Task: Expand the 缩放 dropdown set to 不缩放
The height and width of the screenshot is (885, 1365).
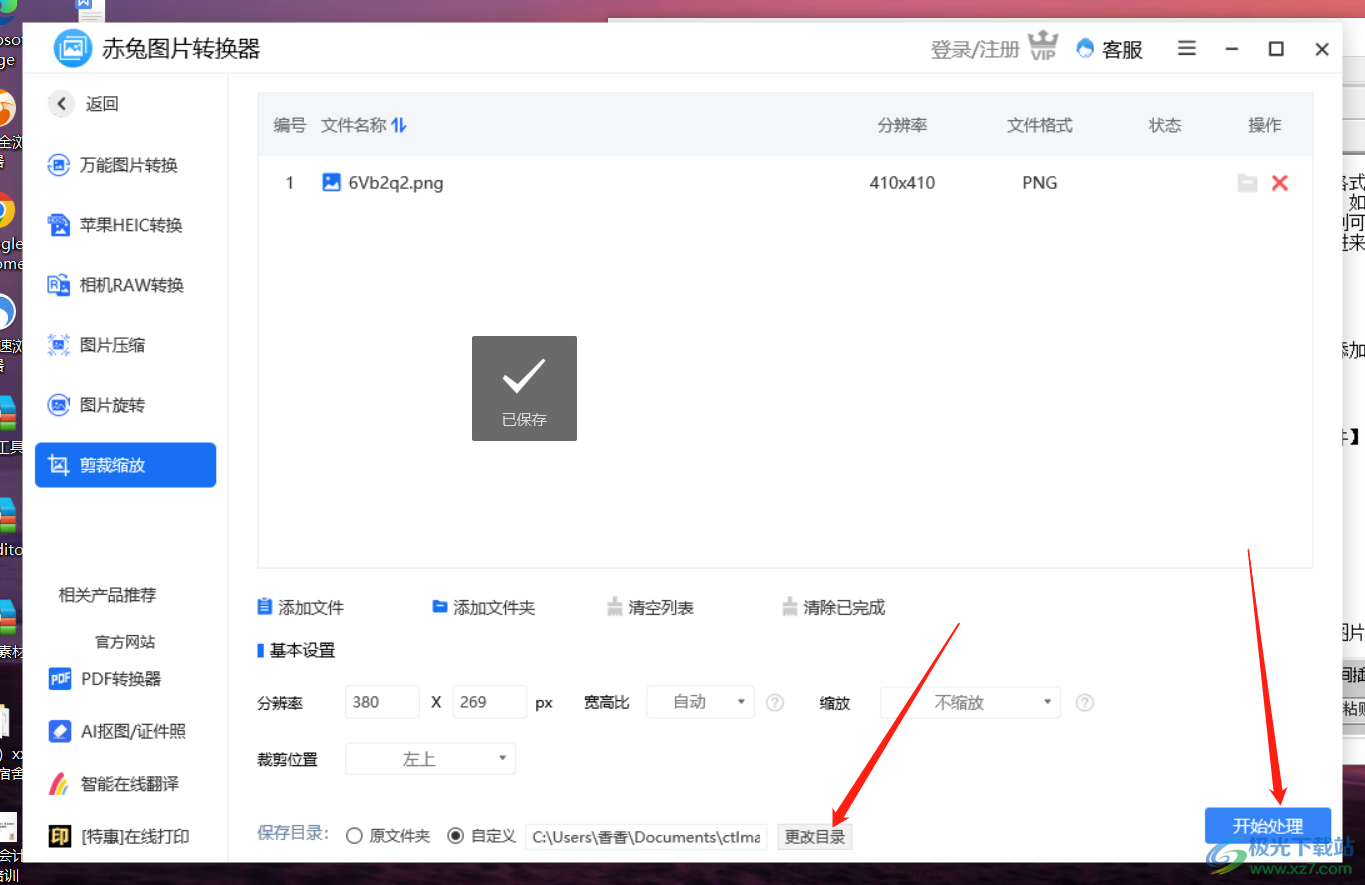Action: pyautogui.click(x=970, y=702)
